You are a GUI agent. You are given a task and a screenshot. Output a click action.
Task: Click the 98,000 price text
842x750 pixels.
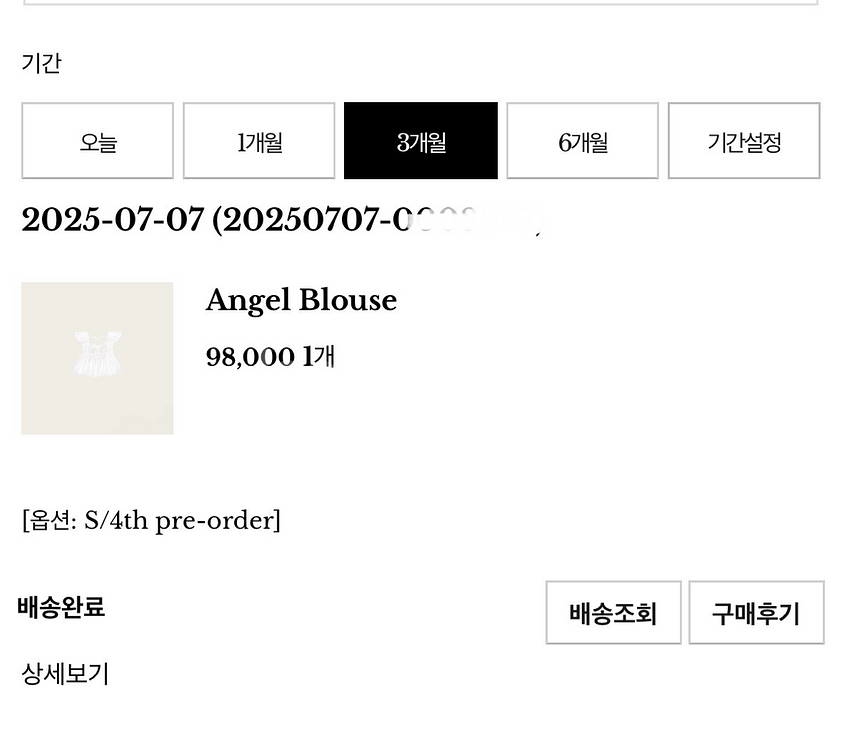[x=250, y=356]
